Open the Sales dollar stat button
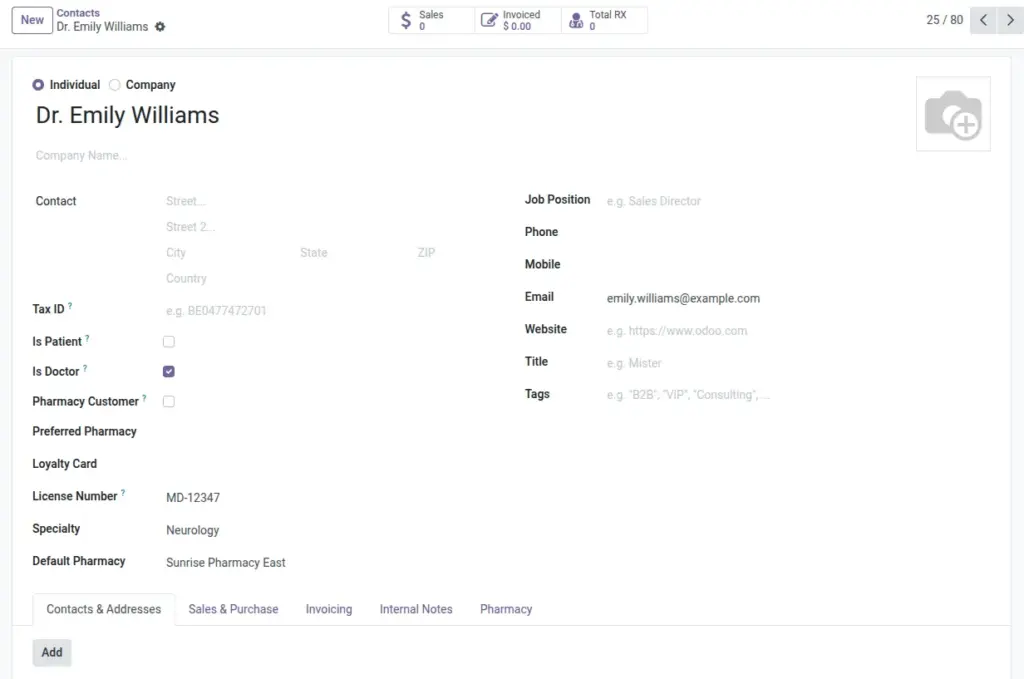Screen dimensions: 1024x679 pyautogui.click(x=432, y=20)
